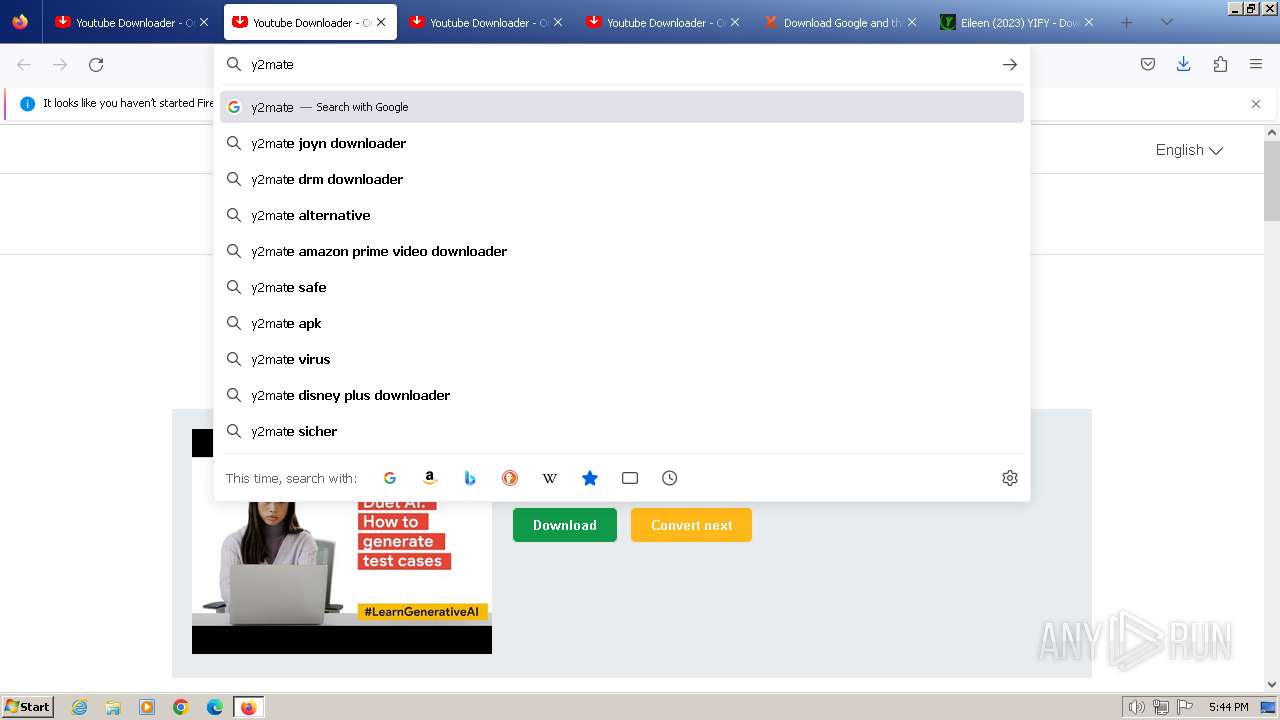1280x720 pixels.
Task: Open the Pocket save icon
Action: coord(1148,64)
